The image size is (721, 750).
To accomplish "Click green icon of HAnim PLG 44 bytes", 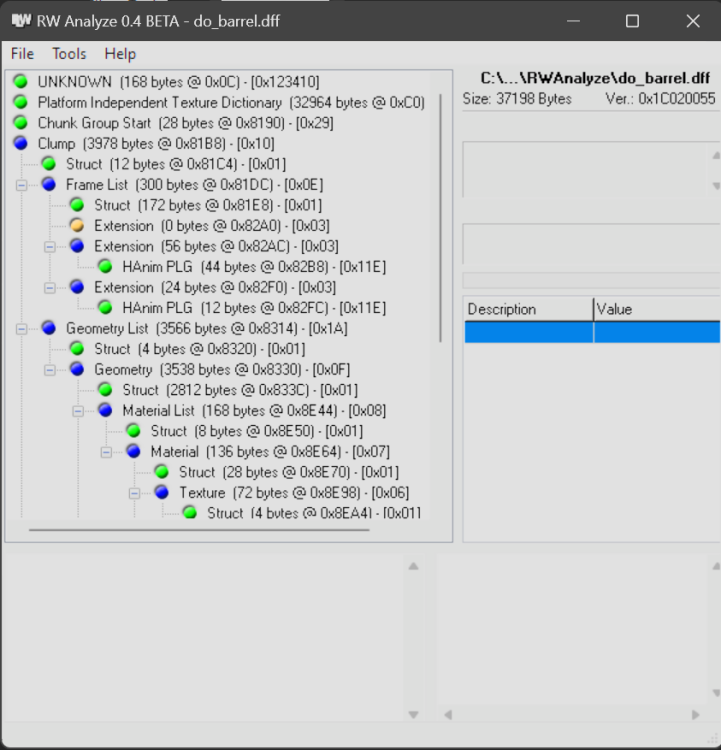I will [x=105, y=266].
